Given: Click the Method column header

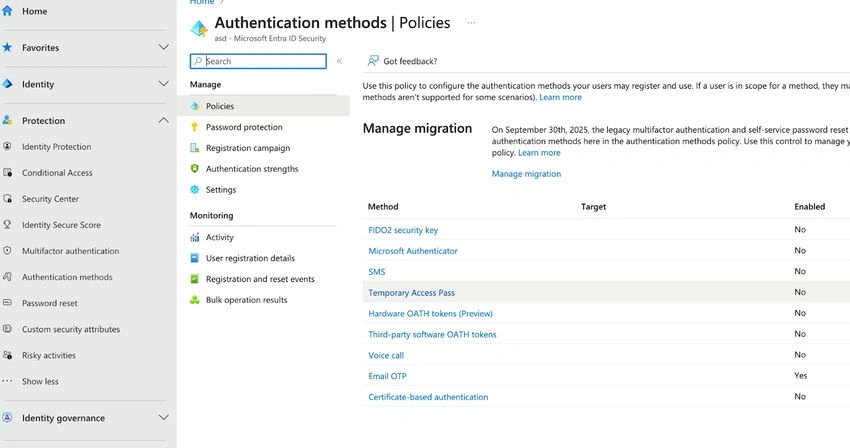Looking at the screenshot, I should point(383,207).
